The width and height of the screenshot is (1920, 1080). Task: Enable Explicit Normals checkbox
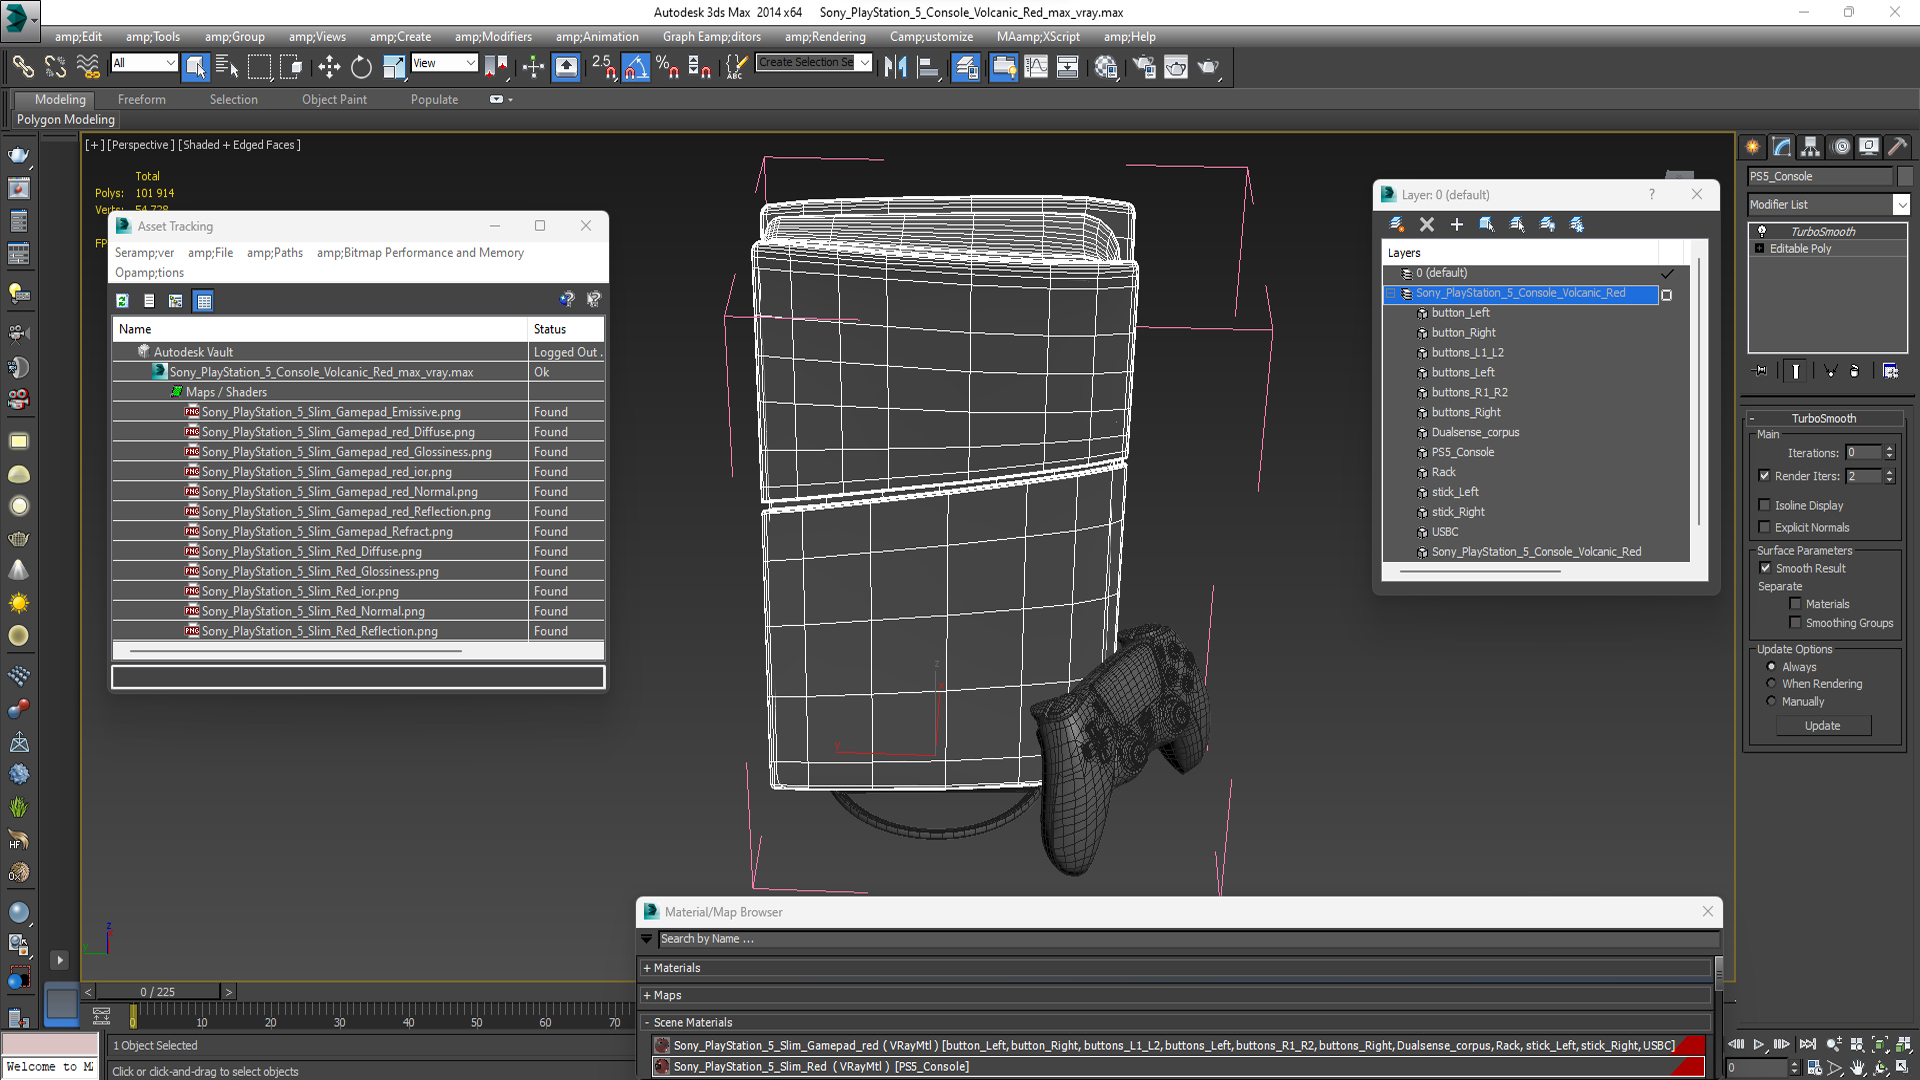[x=1764, y=527]
